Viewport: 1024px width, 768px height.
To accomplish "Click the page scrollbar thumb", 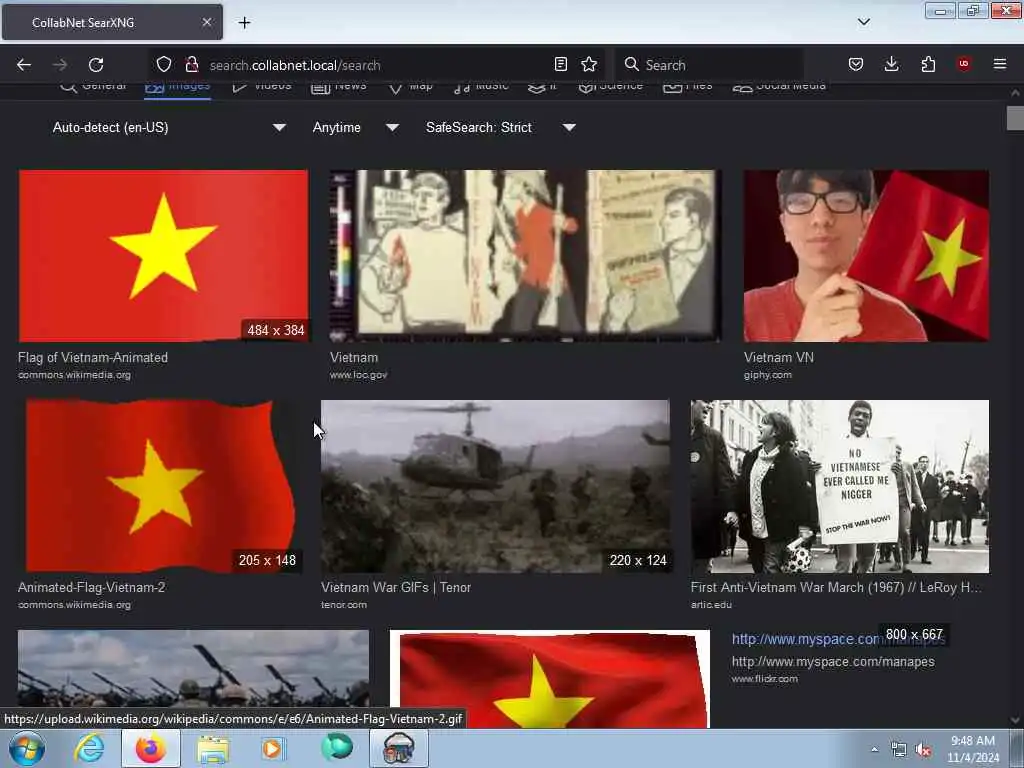I will click(x=1015, y=118).
